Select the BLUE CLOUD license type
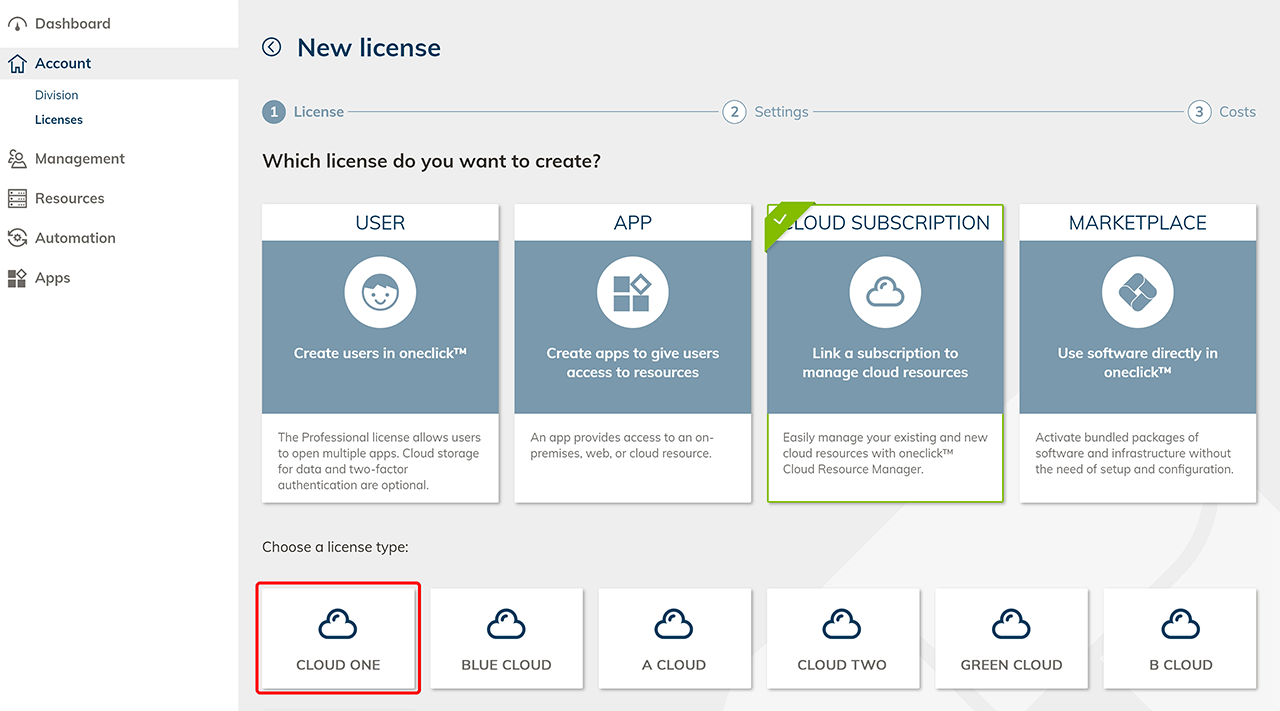Screen dimensions: 1280x711 click(x=506, y=638)
